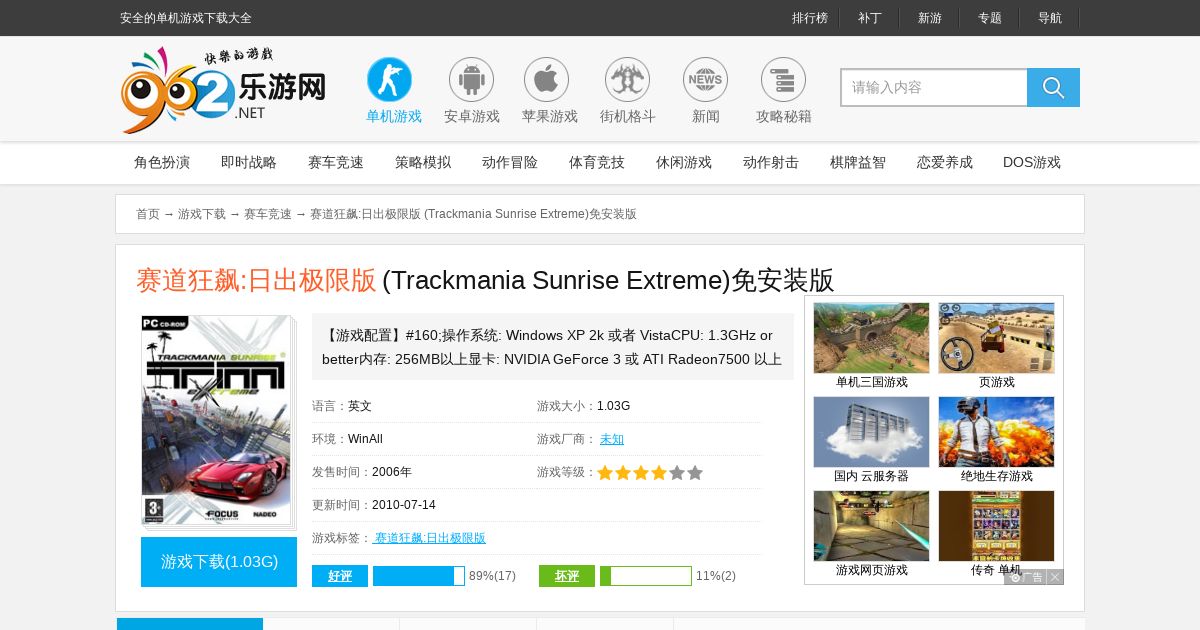Click the 2006年 release date value
The image size is (1200, 630).
(392, 472)
